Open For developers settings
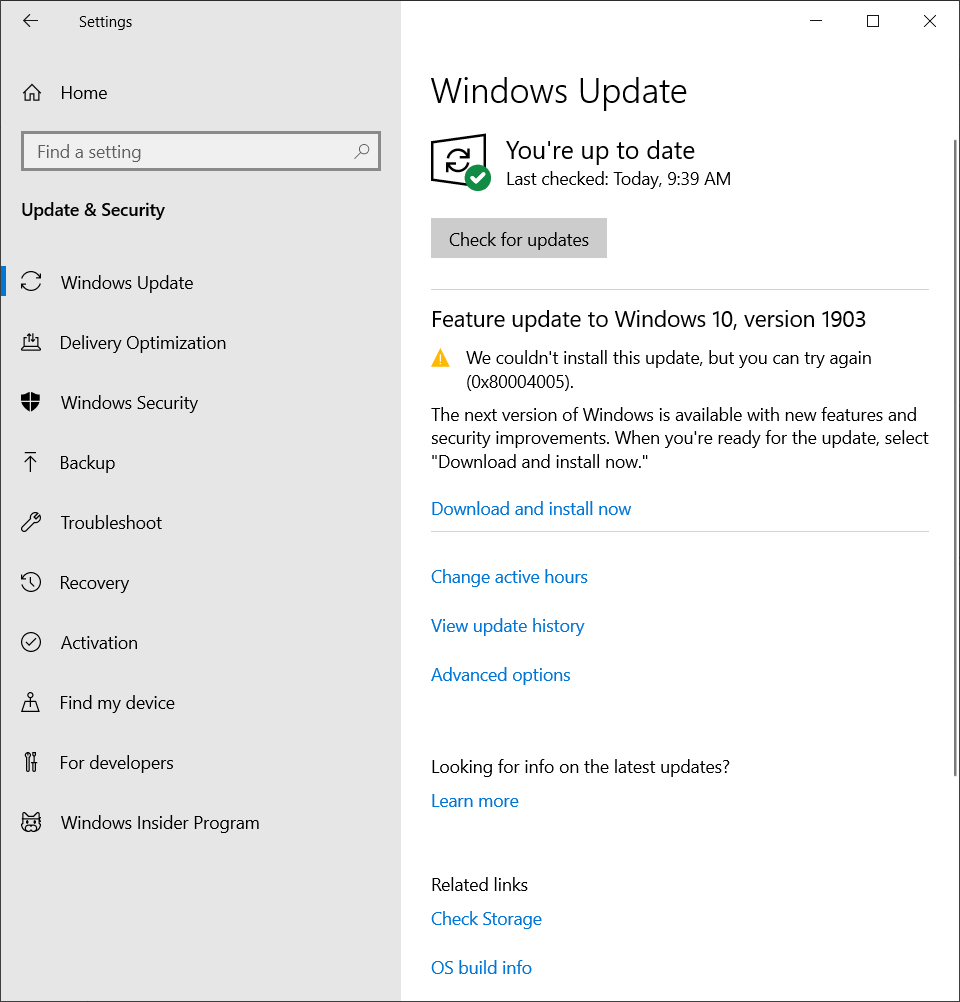The height and width of the screenshot is (1002, 960). 201,763
